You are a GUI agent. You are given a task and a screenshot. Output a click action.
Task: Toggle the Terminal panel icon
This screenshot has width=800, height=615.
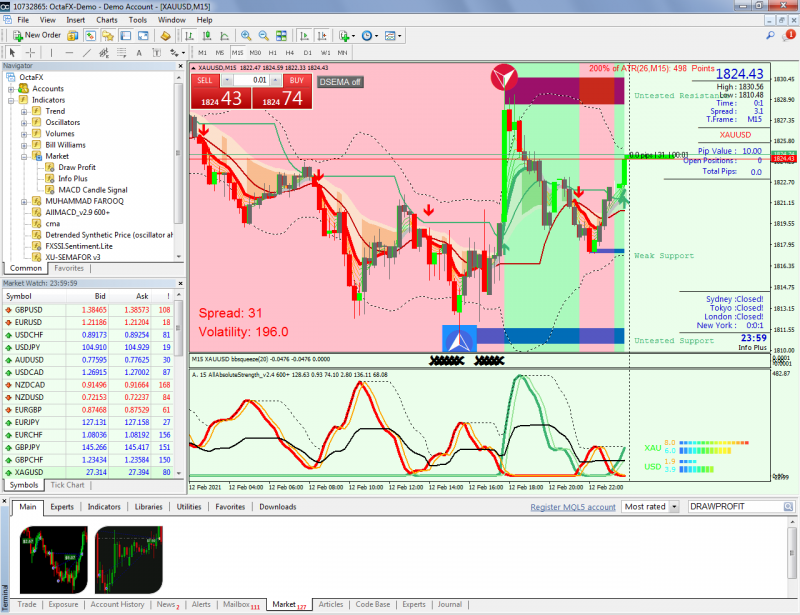click(126, 35)
